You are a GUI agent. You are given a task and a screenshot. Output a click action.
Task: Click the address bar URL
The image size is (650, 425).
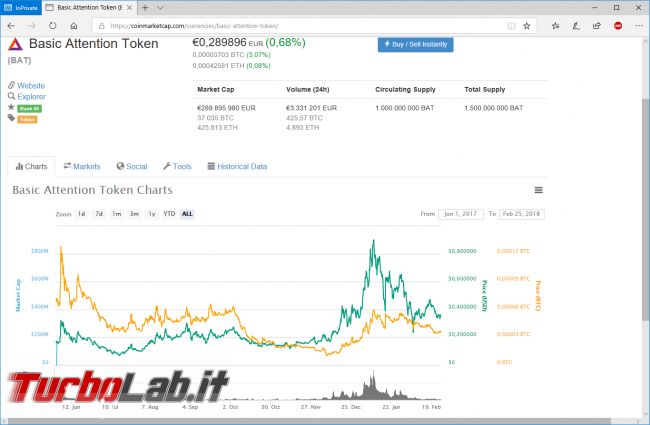pos(194,26)
